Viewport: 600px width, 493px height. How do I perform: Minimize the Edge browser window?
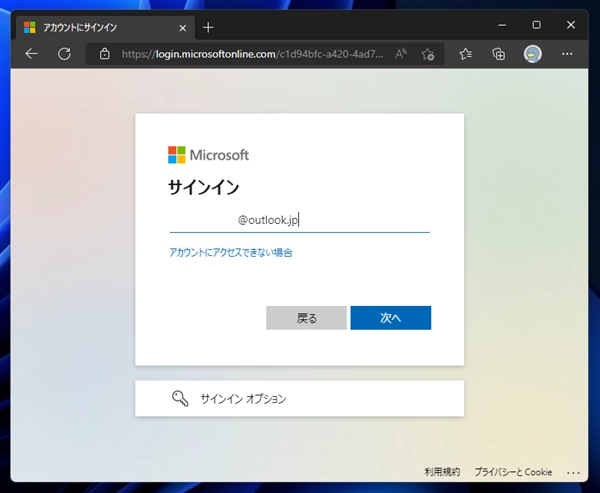tap(502, 25)
